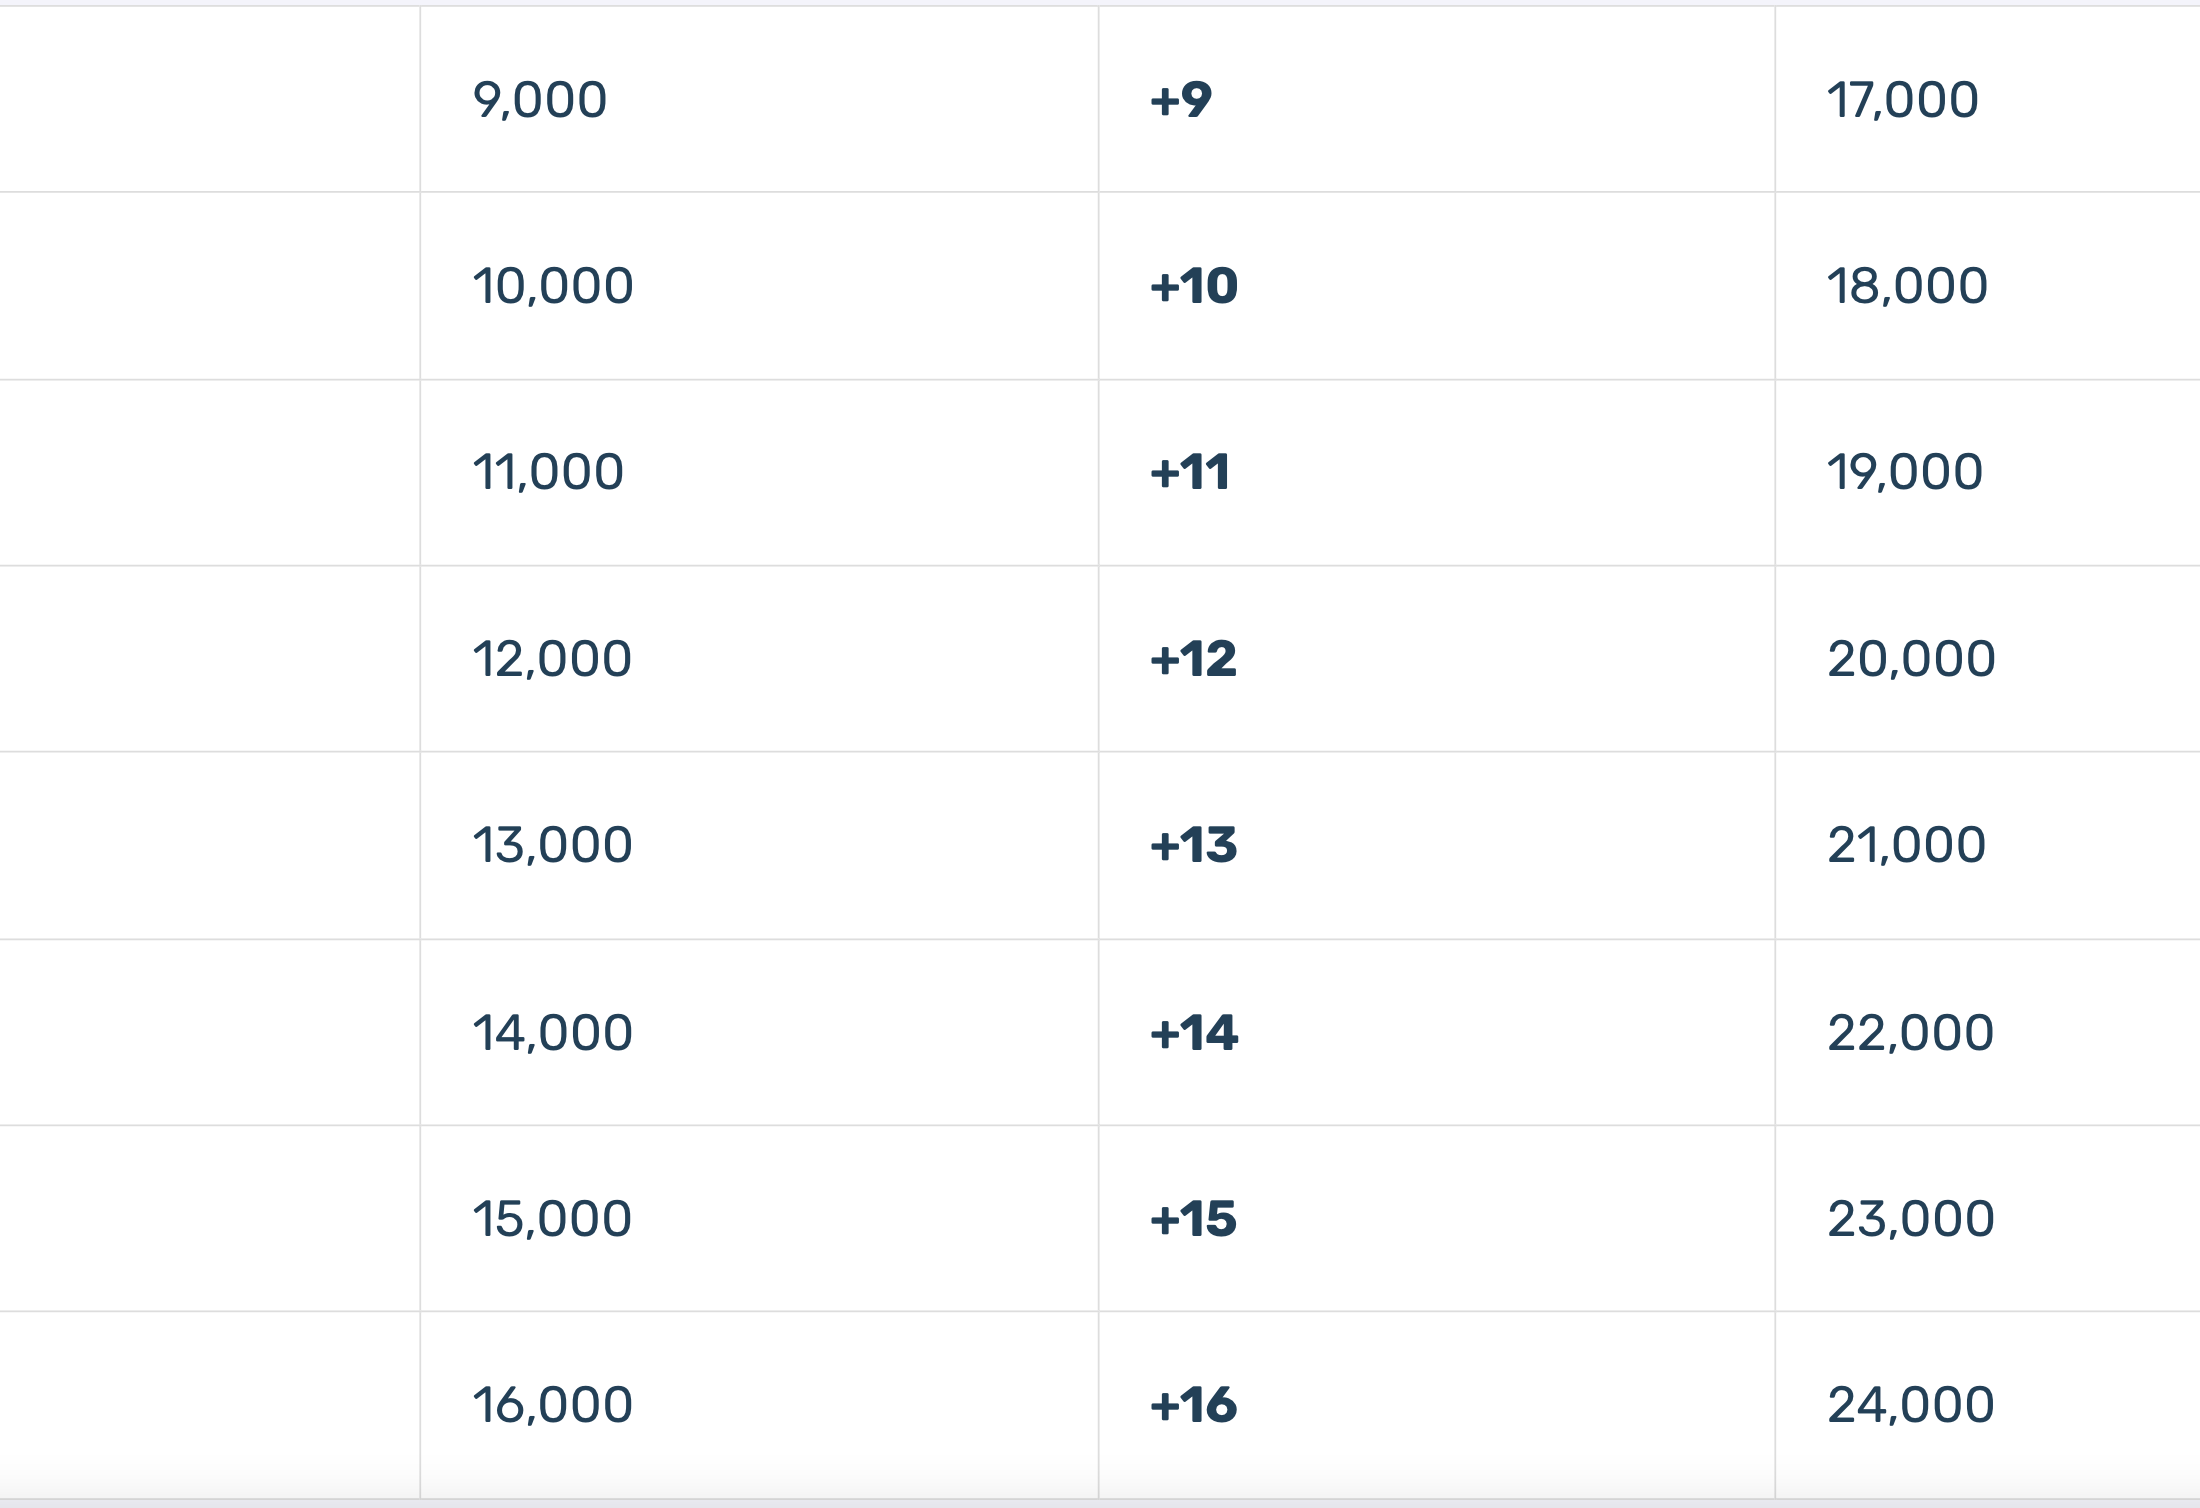Image resolution: width=2200 pixels, height=1508 pixels.
Task: Select the 24,000 cell
Action: (x=1988, y=1405)
